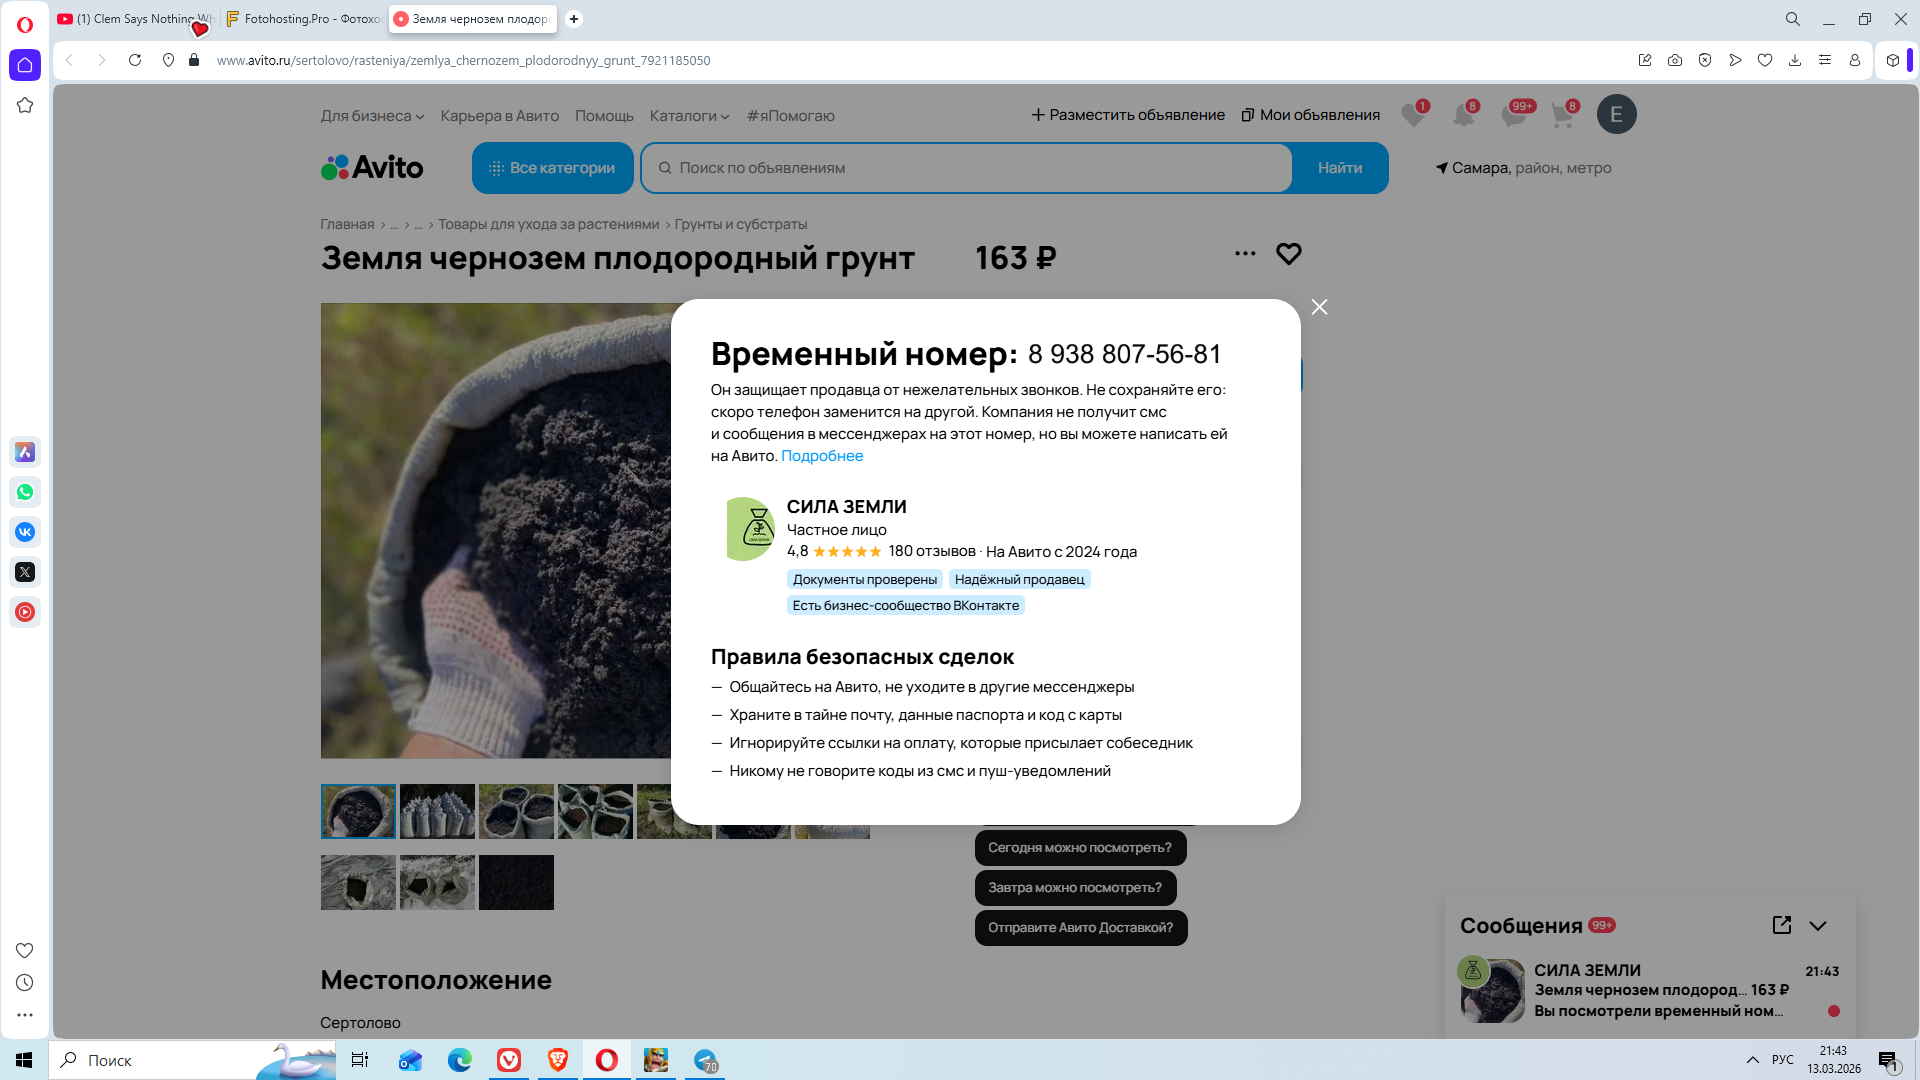Open WhatsApp in the Opera sidebar

[x=25, y=492]
